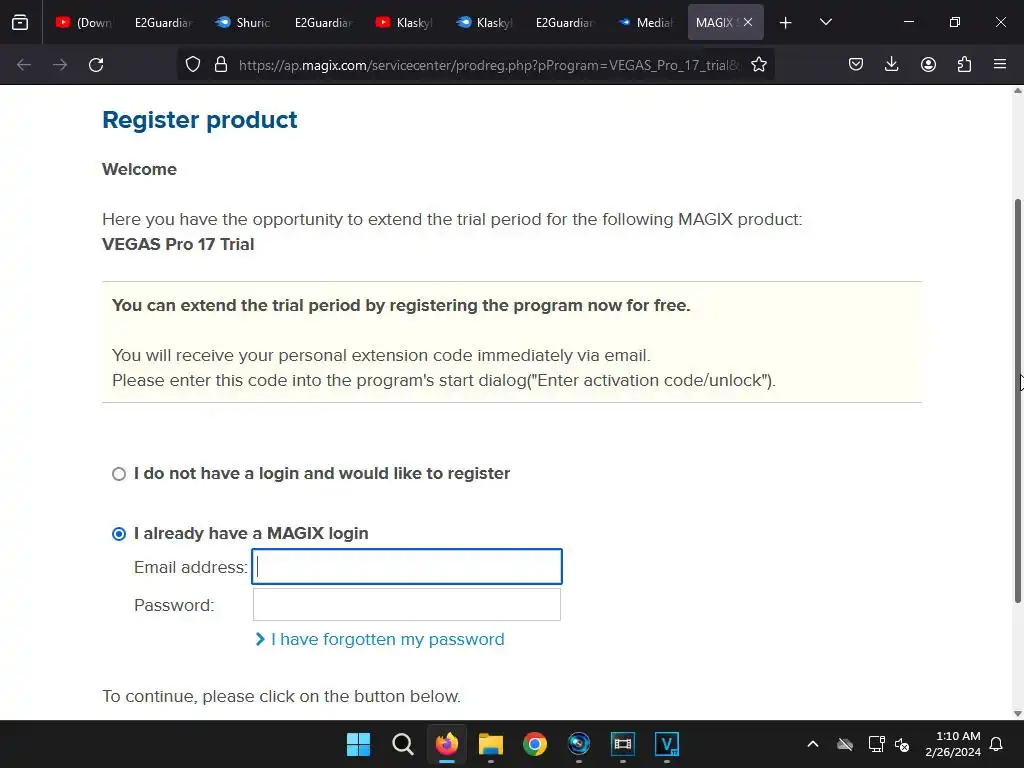The height and width of the screenshot is (768, 1024).
Task: Click the page vertical scrollbar thumb
Action: (x=1017, y=401)
